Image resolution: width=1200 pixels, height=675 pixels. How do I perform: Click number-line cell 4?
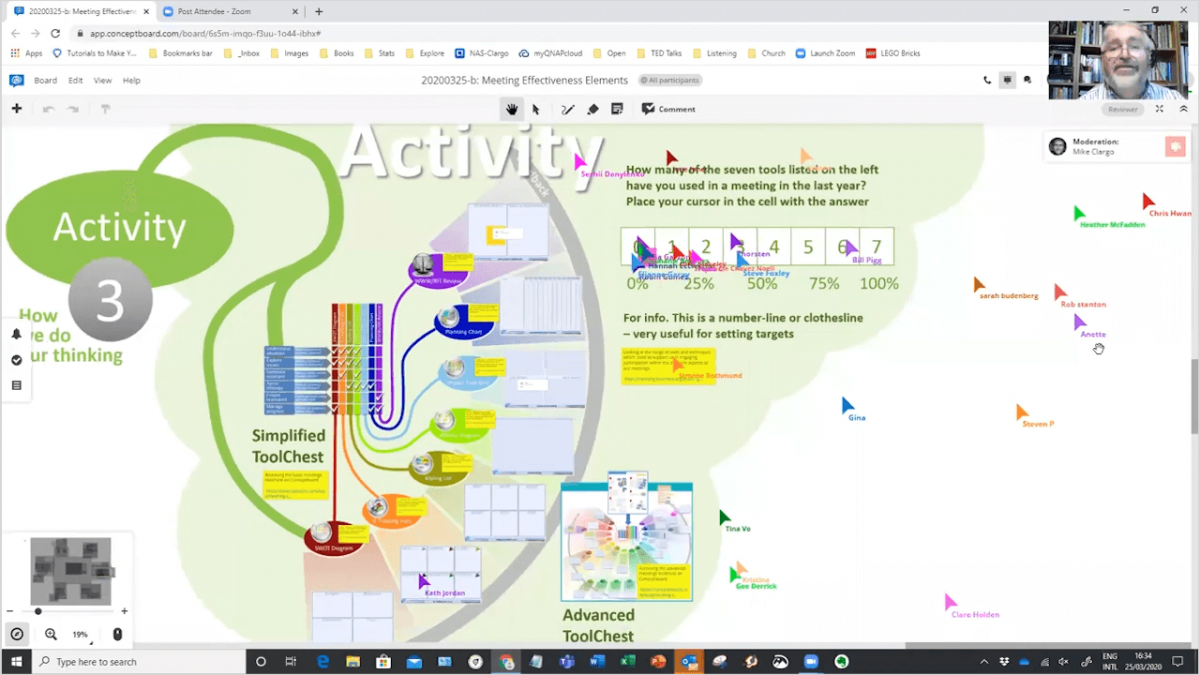pyautogui.click(x=774, y=247)
